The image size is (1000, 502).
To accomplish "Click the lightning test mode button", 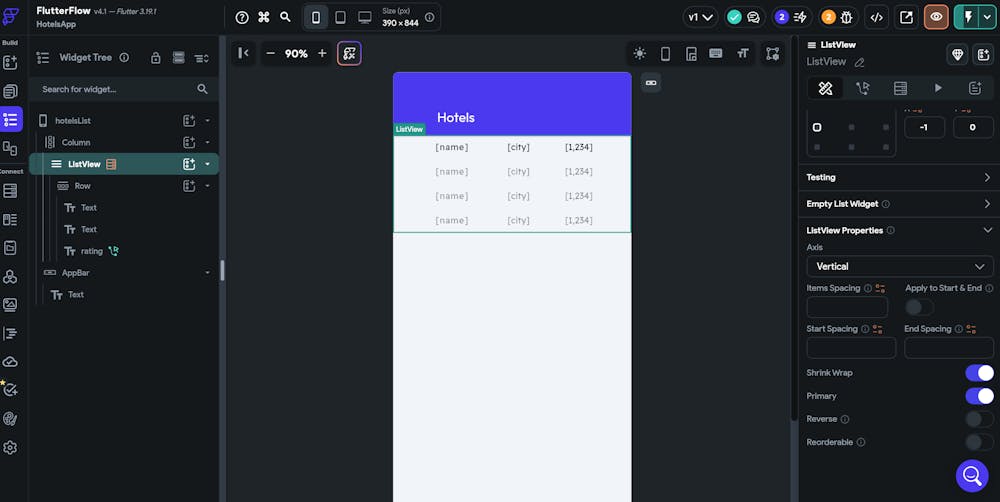I will 968,17.
